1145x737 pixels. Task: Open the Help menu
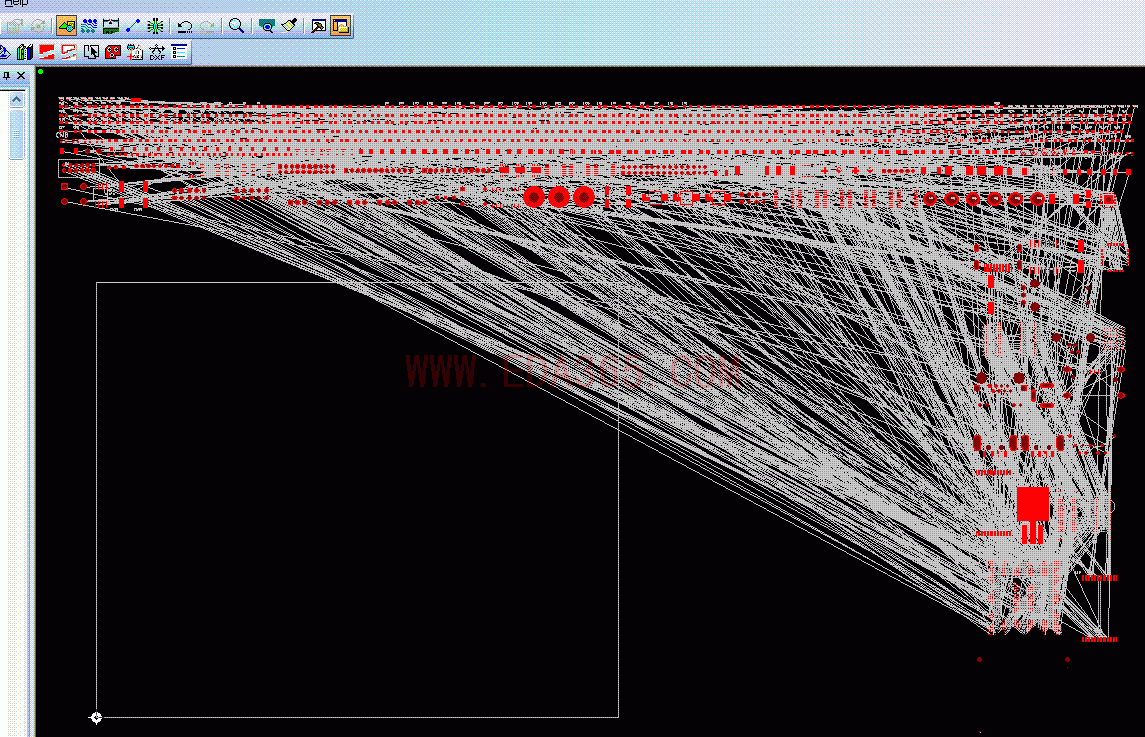click(15, 3)
